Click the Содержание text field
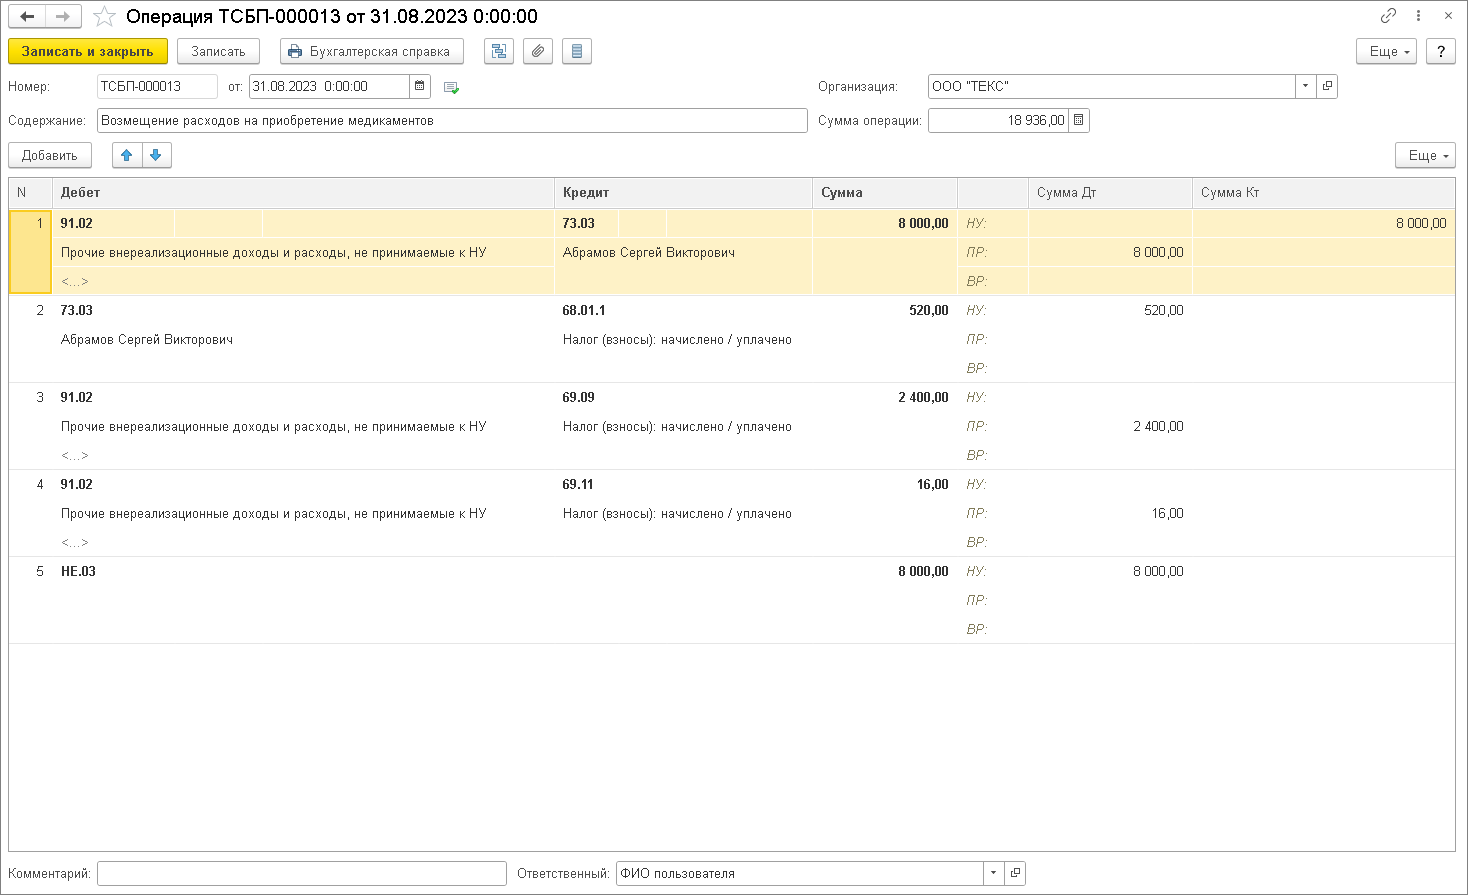The image size is (1468, 895). [452, 120]
